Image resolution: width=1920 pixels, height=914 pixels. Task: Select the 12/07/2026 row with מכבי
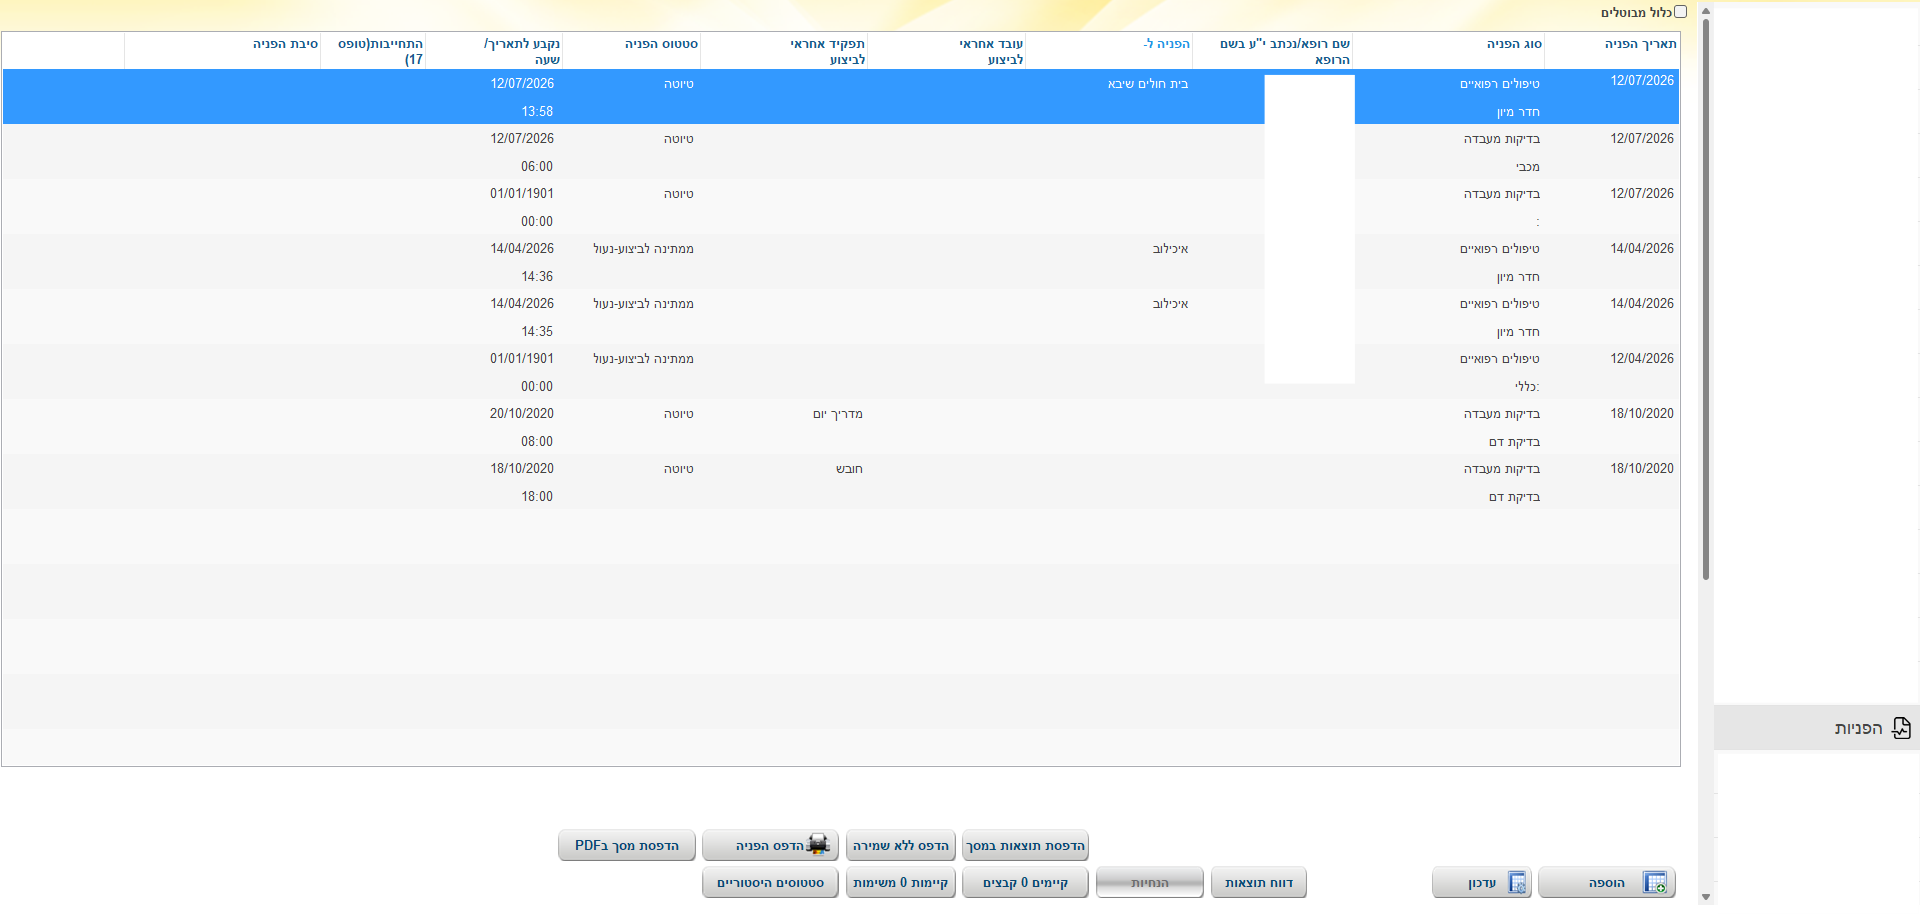tap(840, 152)
